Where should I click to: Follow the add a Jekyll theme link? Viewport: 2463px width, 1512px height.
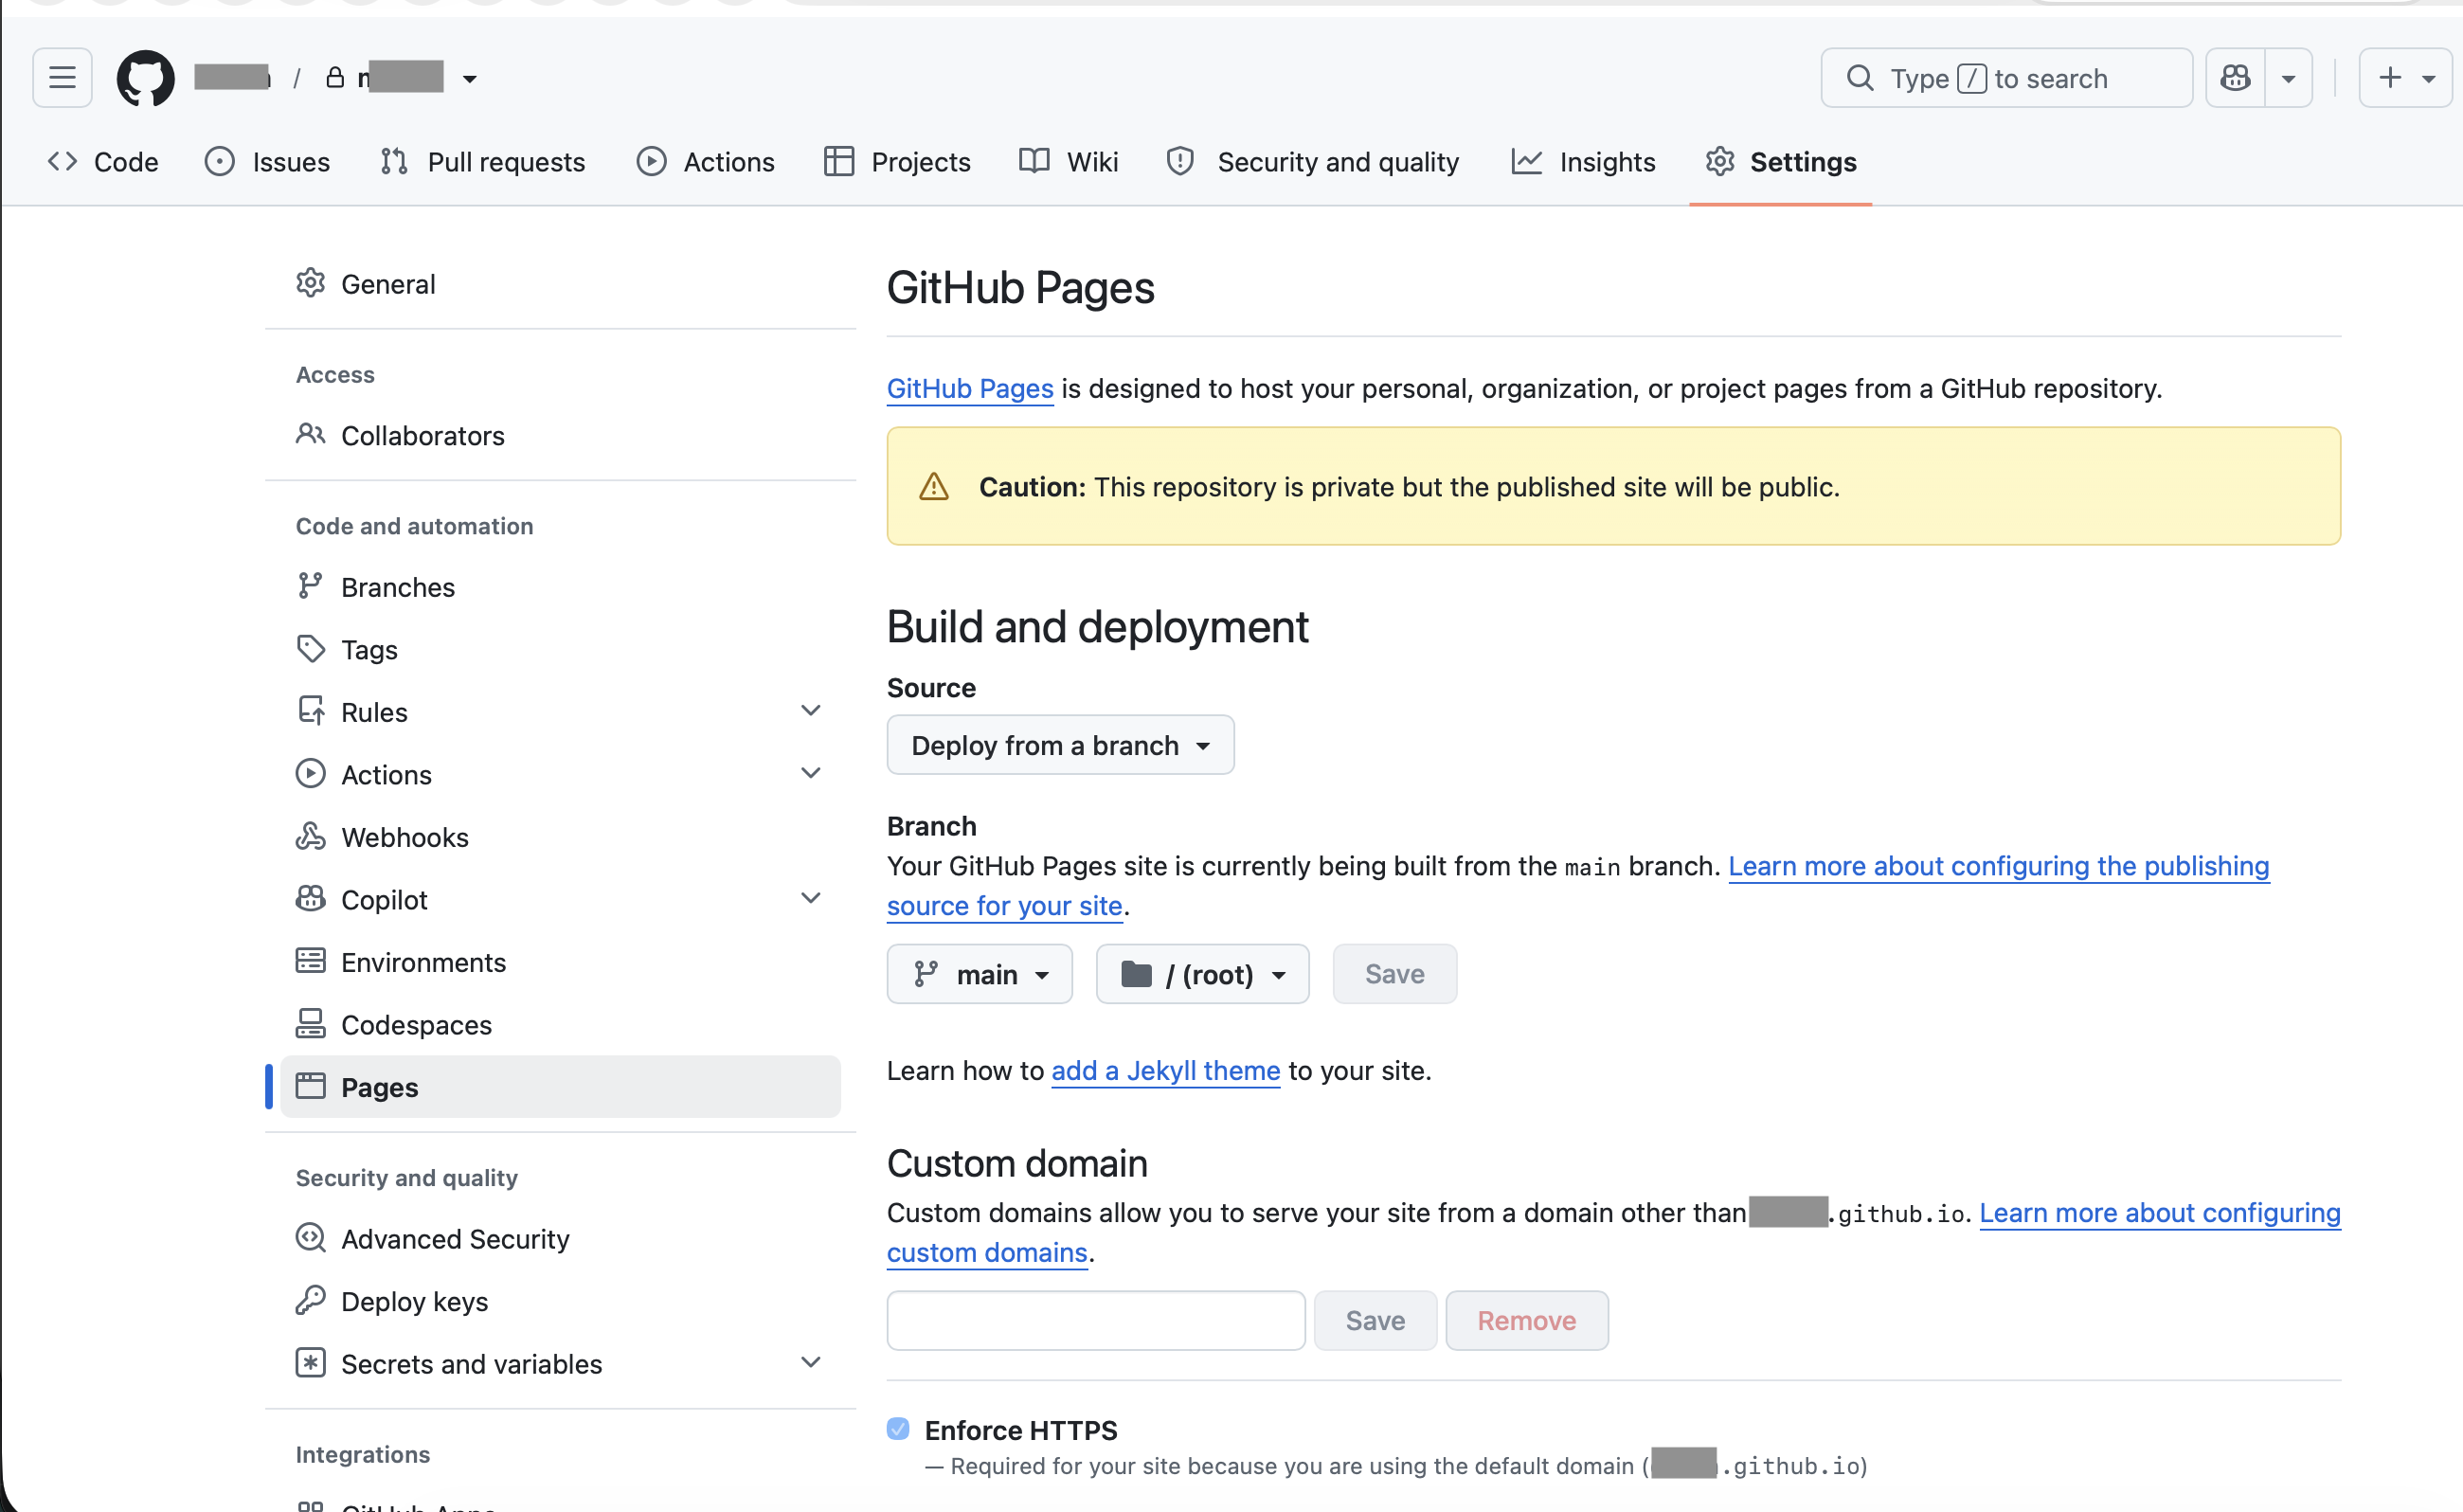[1165, 1070]
